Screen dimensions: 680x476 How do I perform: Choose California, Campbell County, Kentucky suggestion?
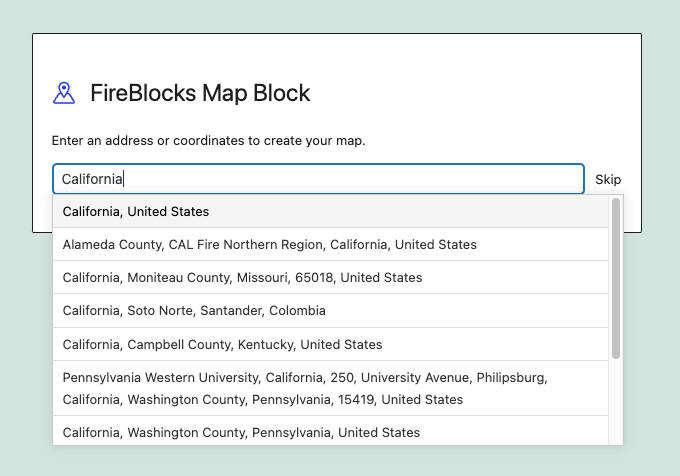(330, 344)
